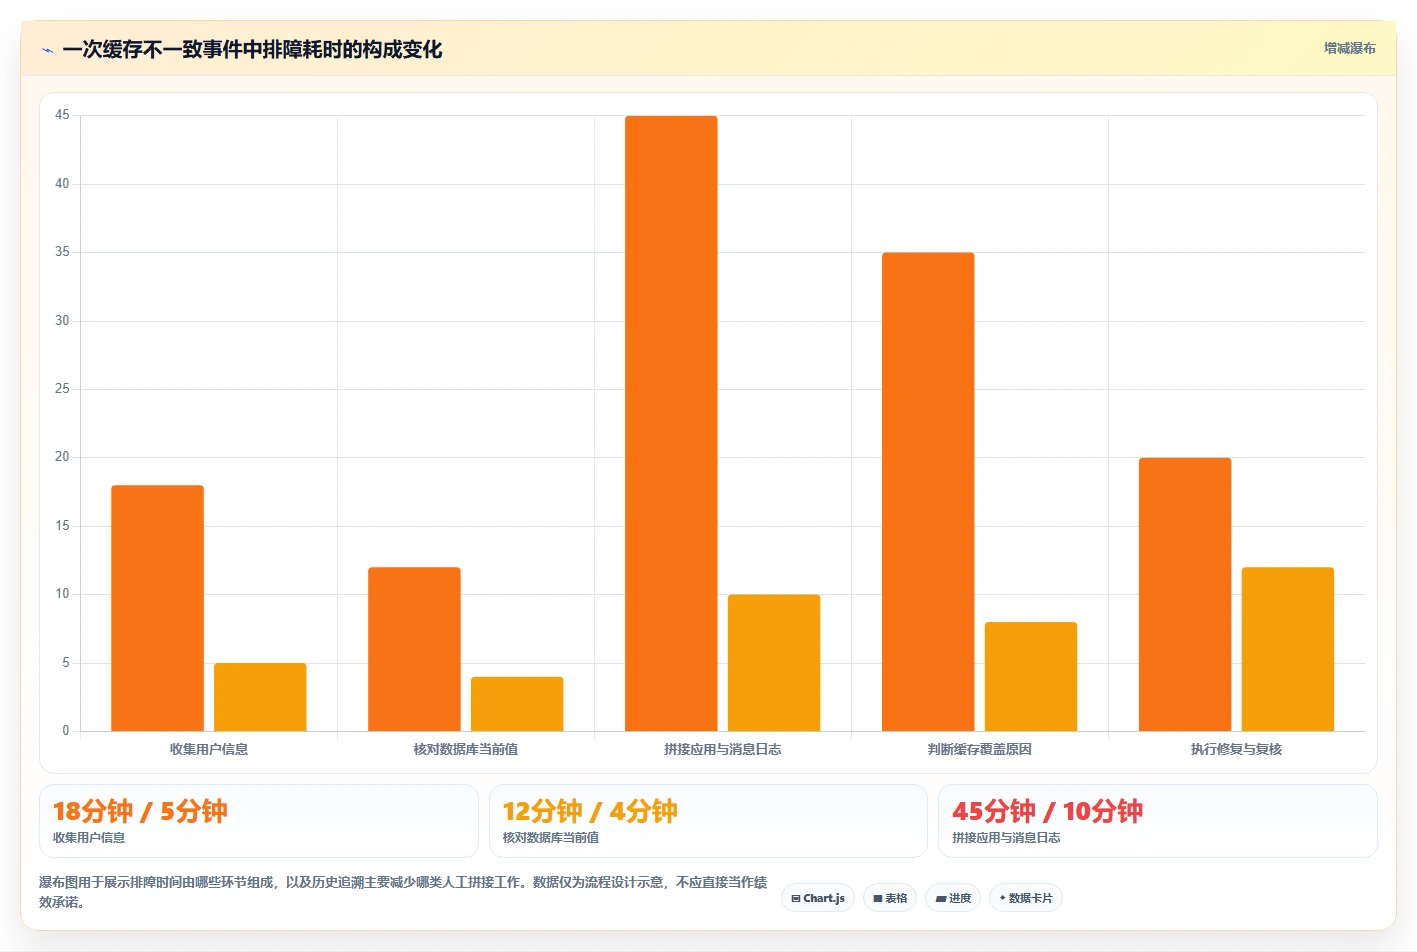1417x952 pixels.
Task: Click the yellow bar for 判断缓存覆盖原因
Action: 1031,677
